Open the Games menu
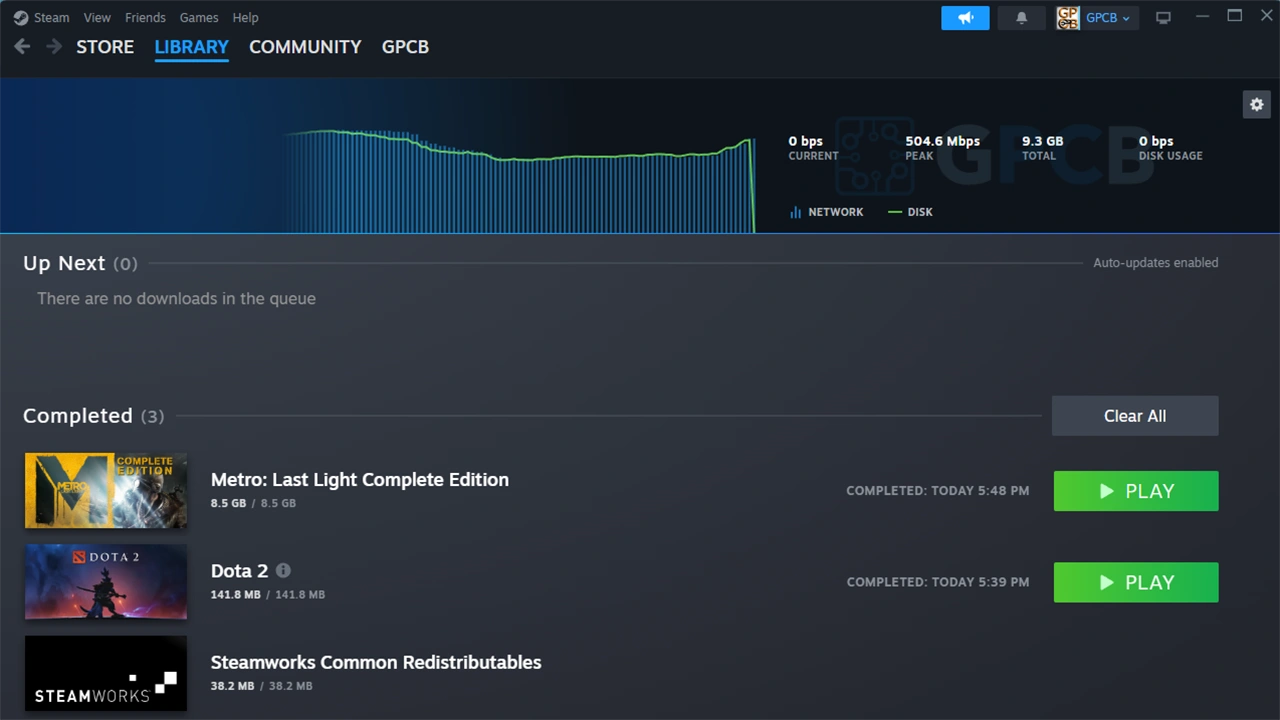This screenshot has width=1280, height=720. click(199, 17)
